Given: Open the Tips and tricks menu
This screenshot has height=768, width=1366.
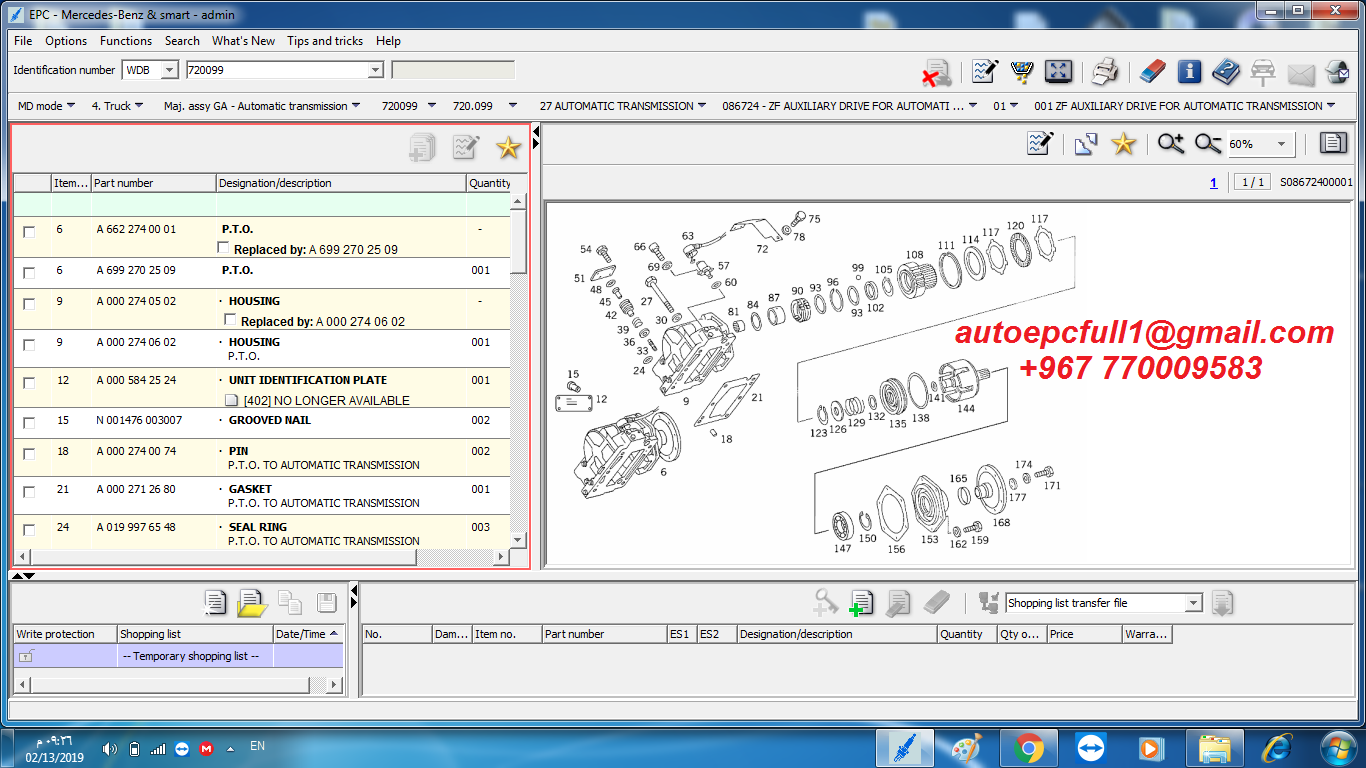Looking at the screenshot, I should point(325,41).
